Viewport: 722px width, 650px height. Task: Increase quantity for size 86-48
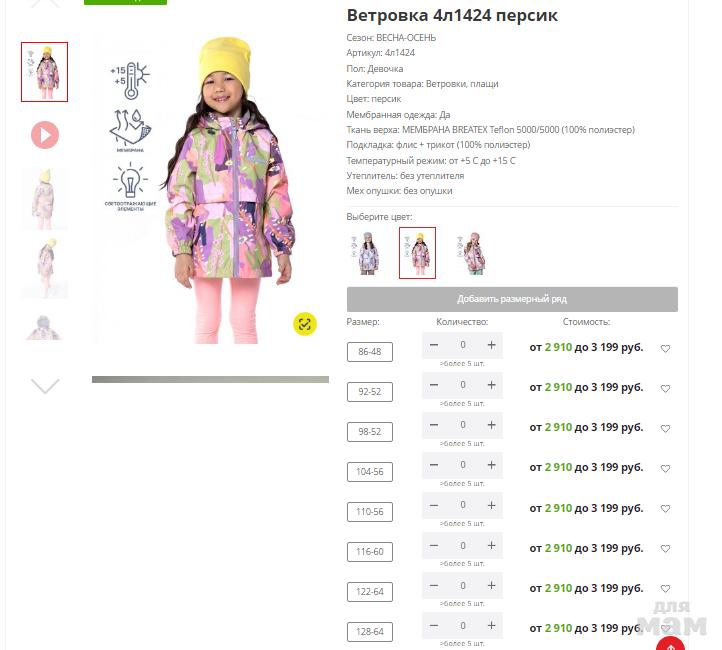(x=491, y=345)
